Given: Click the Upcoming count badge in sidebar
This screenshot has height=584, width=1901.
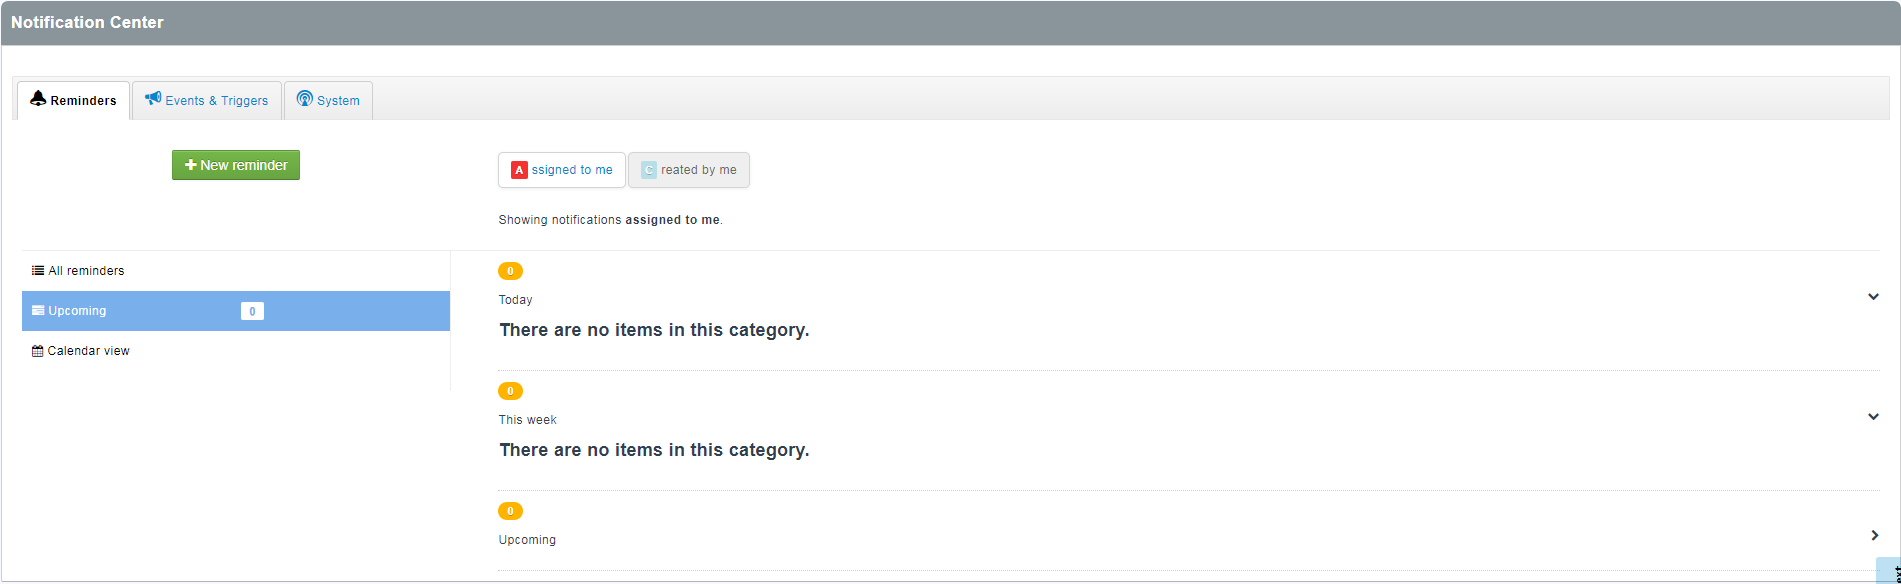Looking at the screenshot, I should pyautogui.click(x=252, y=311).
